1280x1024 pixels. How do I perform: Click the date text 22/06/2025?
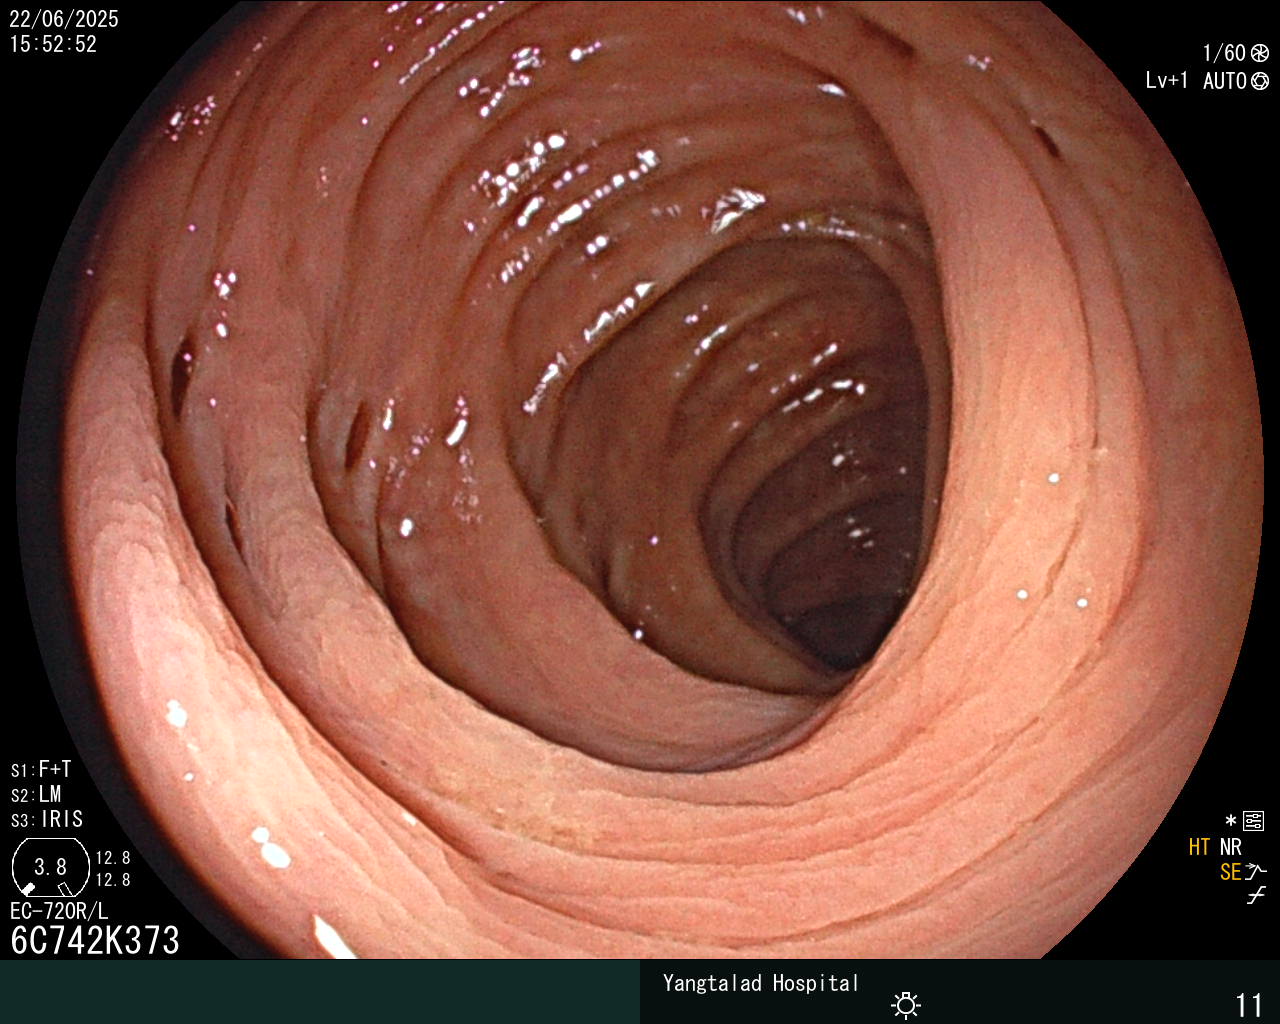pos(64,19)
